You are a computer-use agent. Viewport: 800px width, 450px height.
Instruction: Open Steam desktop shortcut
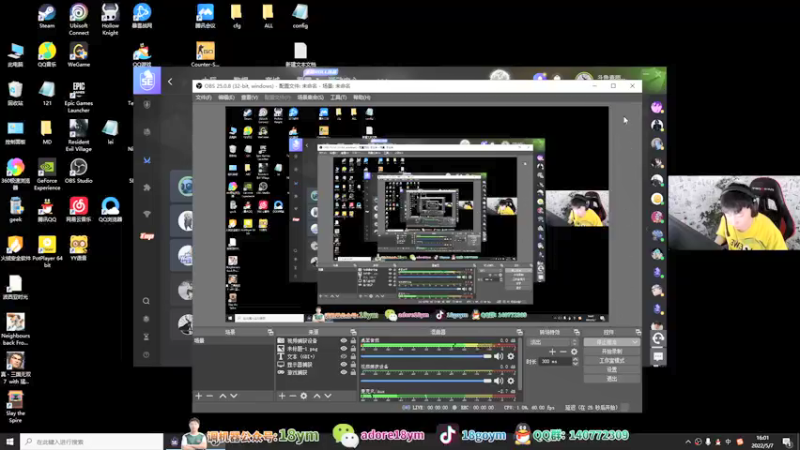46,16
